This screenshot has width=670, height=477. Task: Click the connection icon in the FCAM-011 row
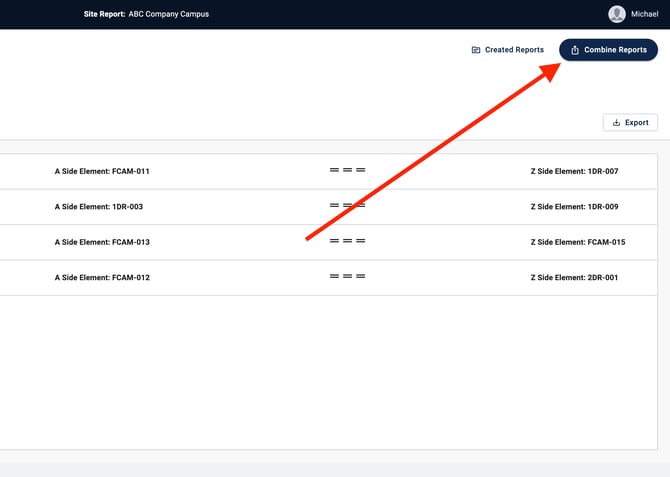[347, 171]
